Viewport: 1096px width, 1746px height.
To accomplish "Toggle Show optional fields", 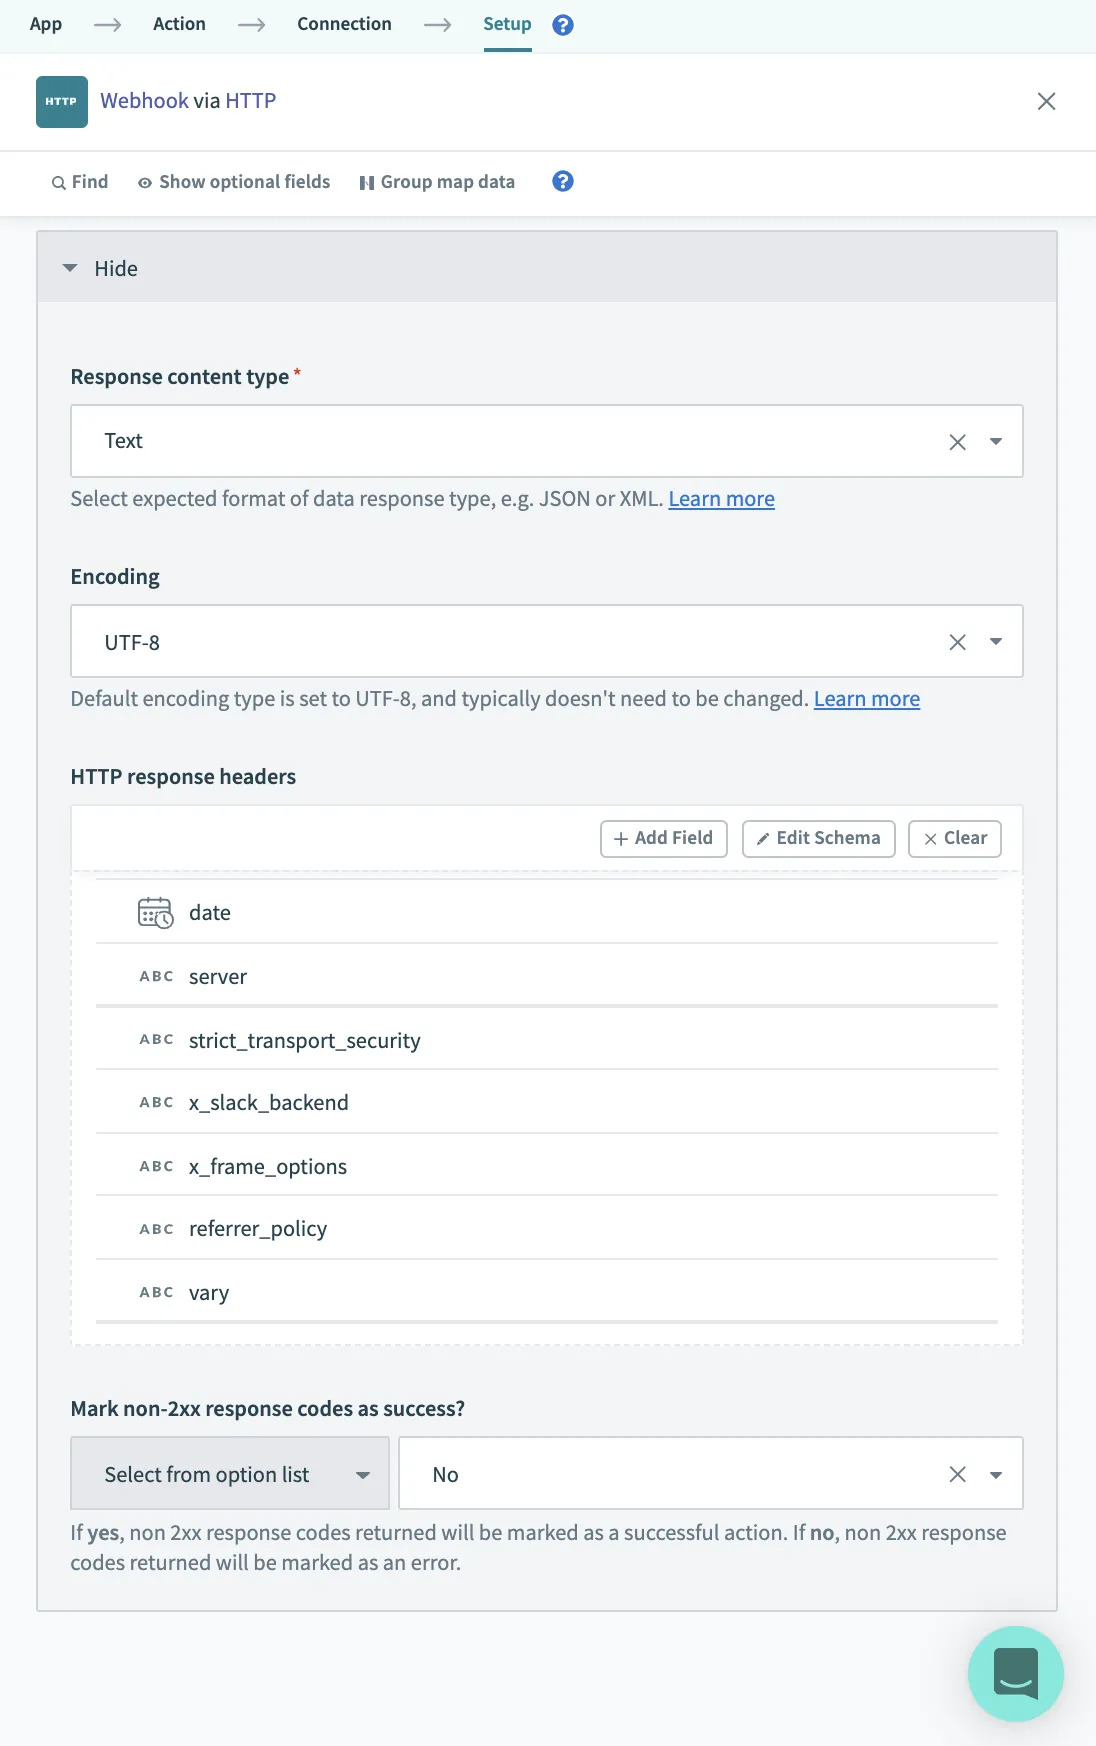I will pos(234,182).
